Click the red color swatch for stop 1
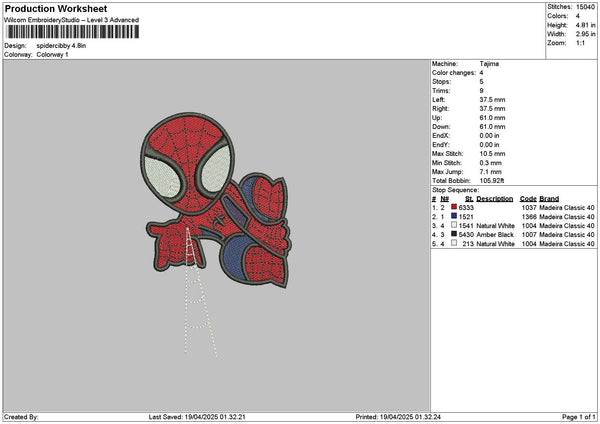Screen dimensions: 600x424 coord(455,207)
